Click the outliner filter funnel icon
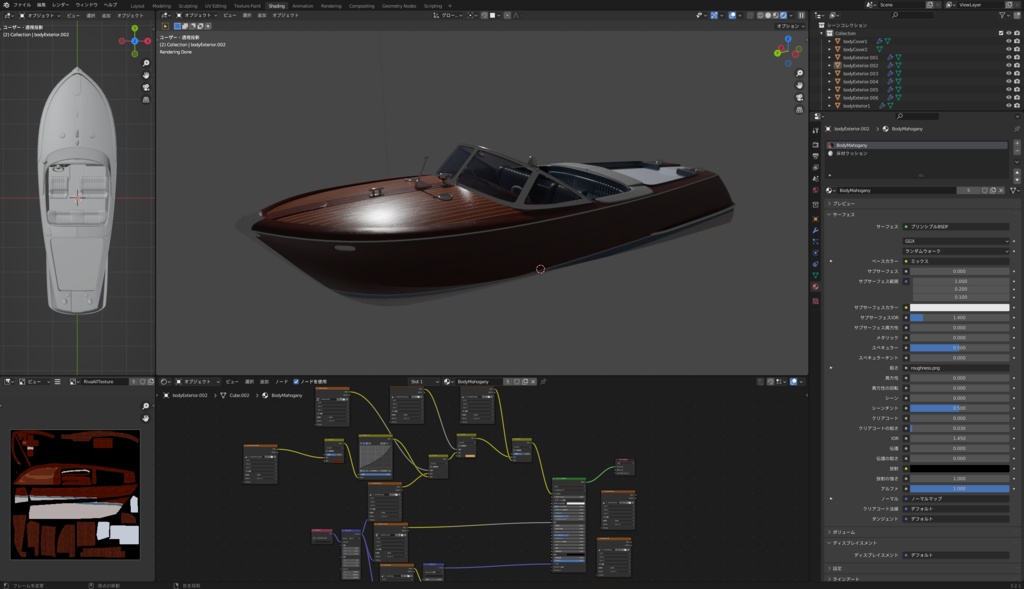The height and width of the screenshot is (589, 1024). pyautogui.click(x=1003, y=16)
